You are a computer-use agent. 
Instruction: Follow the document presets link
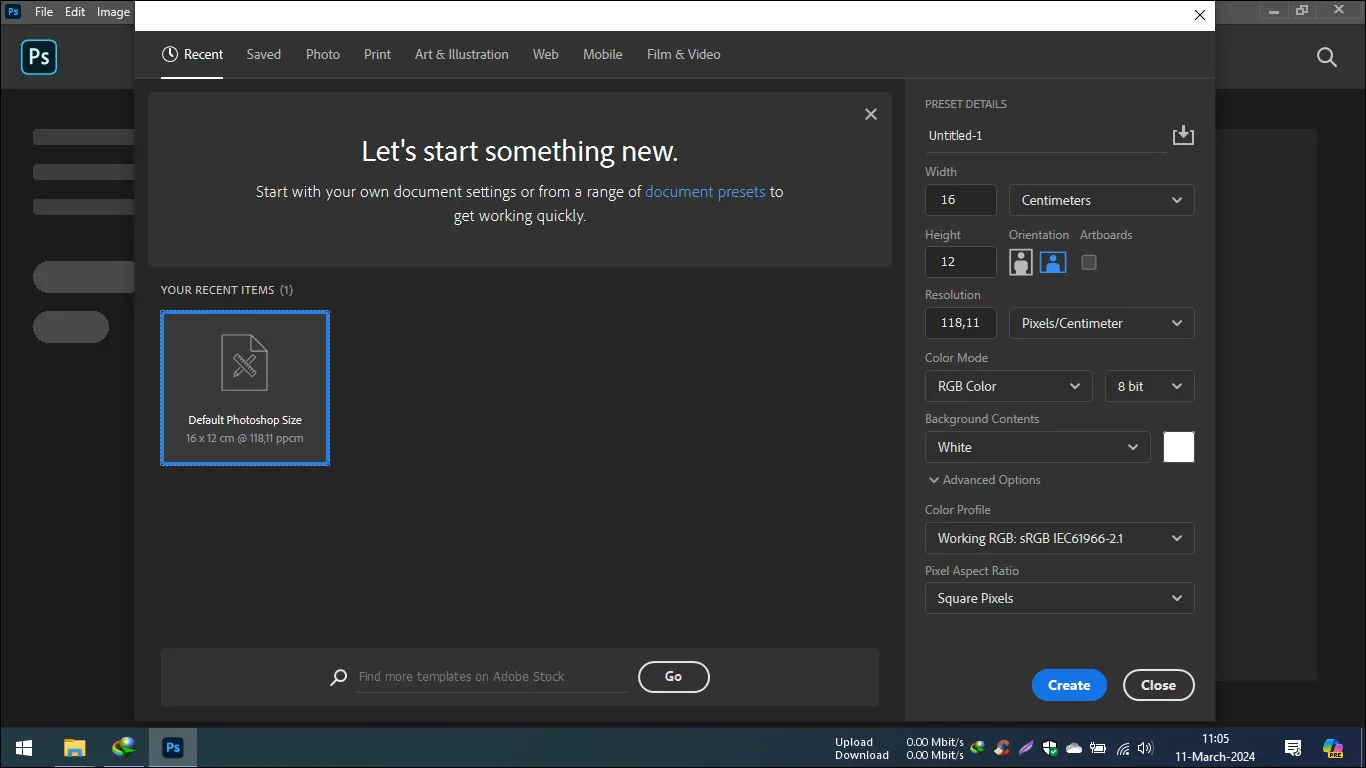tap(705, 191)
